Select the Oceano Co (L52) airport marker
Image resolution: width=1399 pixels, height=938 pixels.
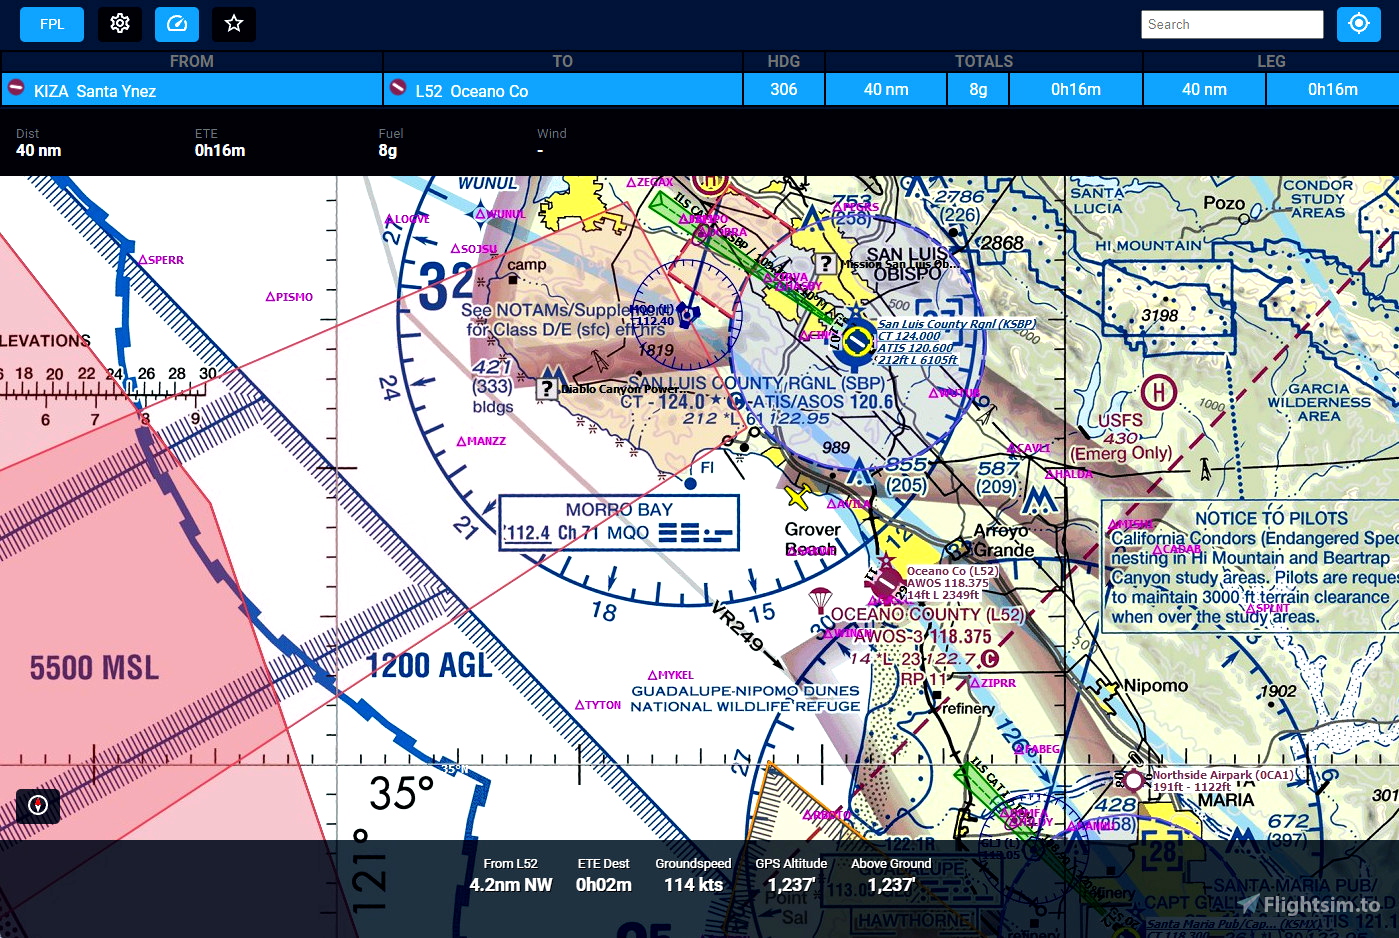884,580
